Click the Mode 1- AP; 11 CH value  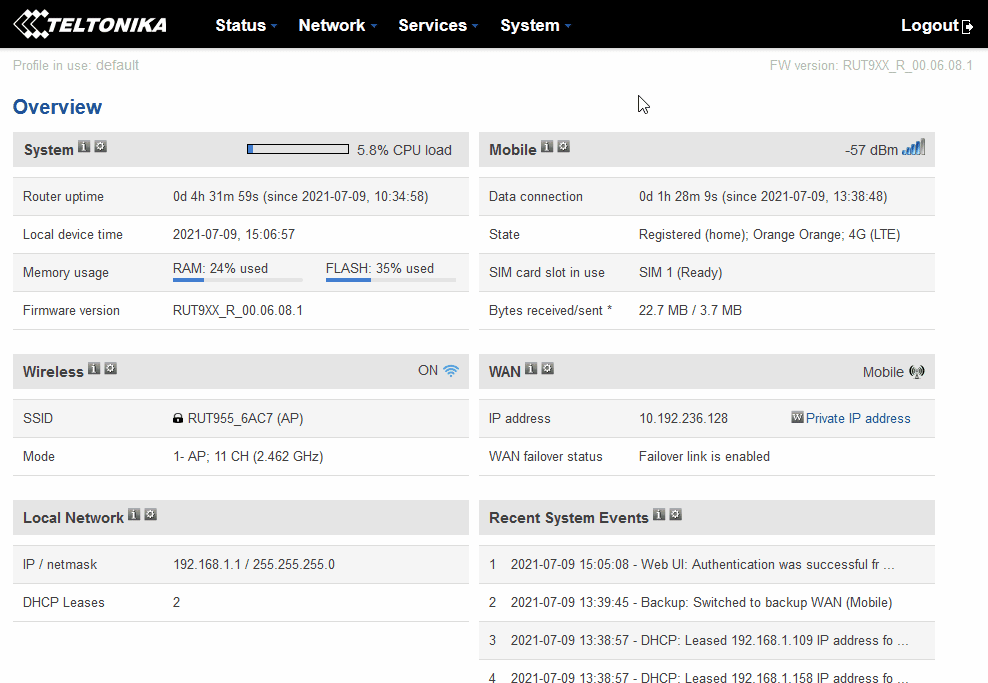click(248, 456)
